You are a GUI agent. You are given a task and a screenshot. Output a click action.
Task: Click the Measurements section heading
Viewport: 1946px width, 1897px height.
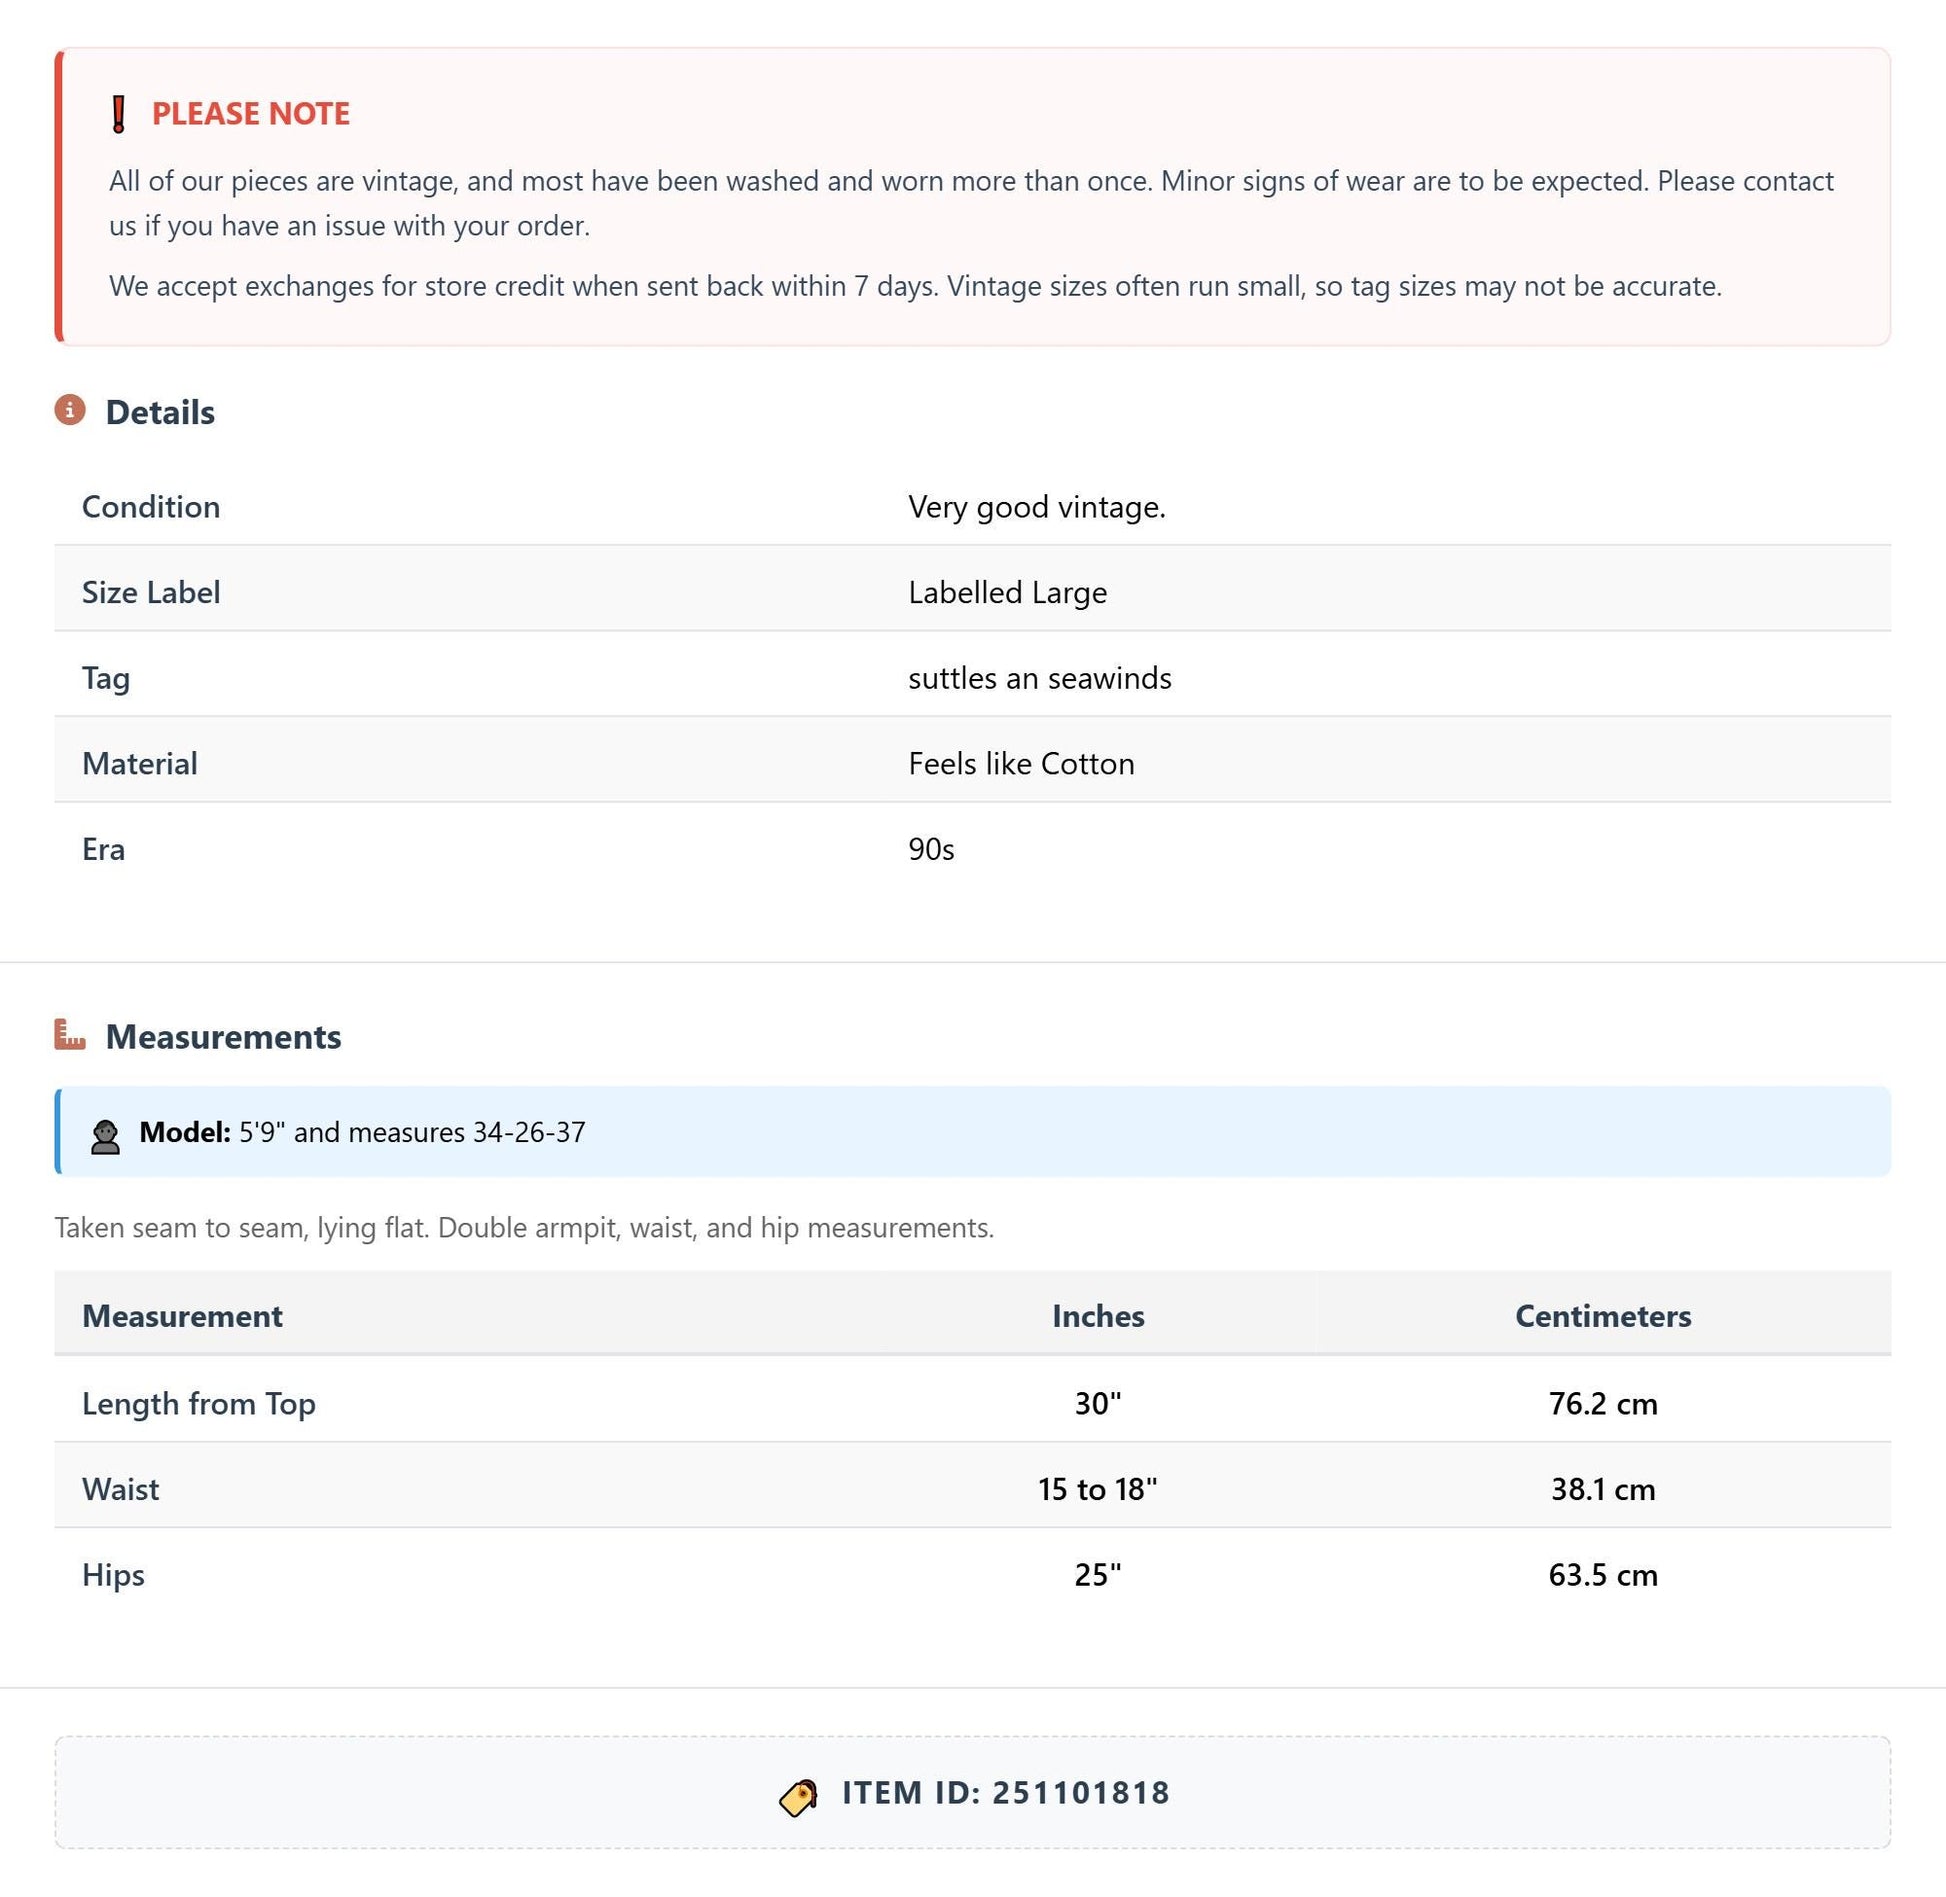click(223, 1037)
